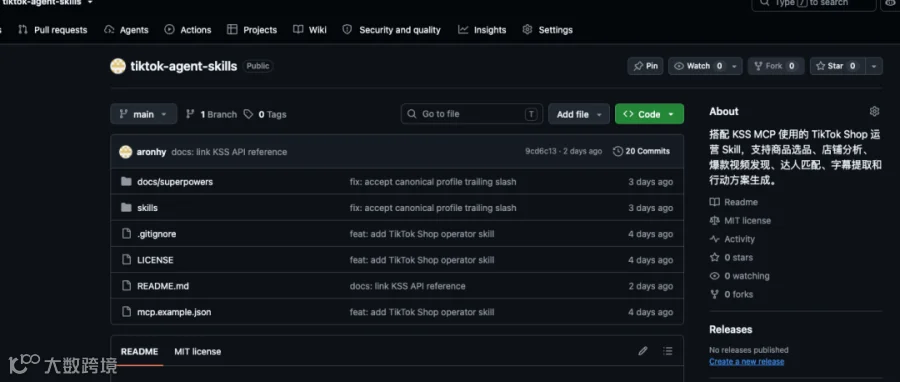View the 0 forks link
The height and width of the screenshot is (382, 900).
(731, 294)
